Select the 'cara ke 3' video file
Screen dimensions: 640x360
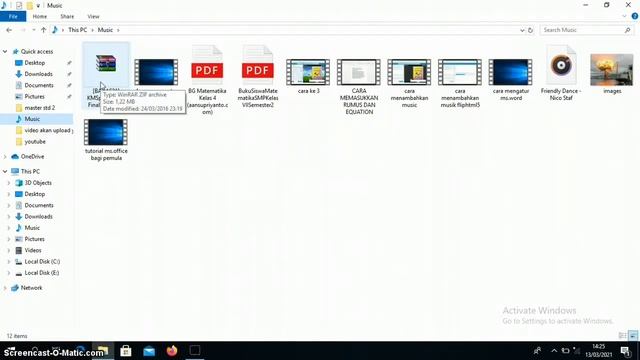click(x=308, y=72)
